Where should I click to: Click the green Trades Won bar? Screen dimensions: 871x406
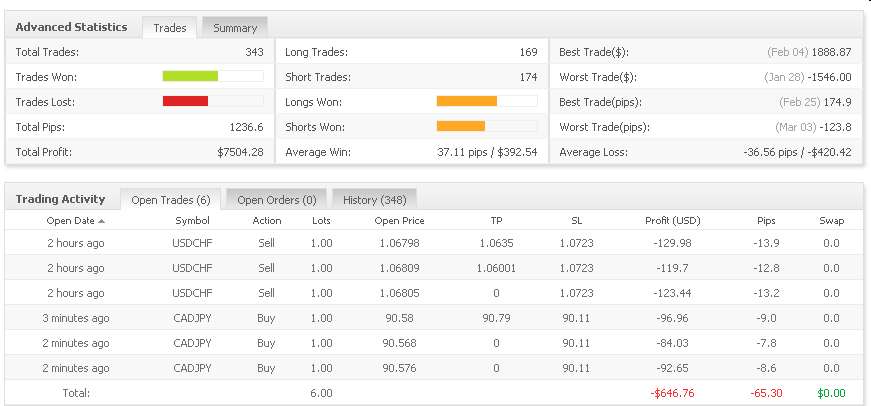pos(190,76)
